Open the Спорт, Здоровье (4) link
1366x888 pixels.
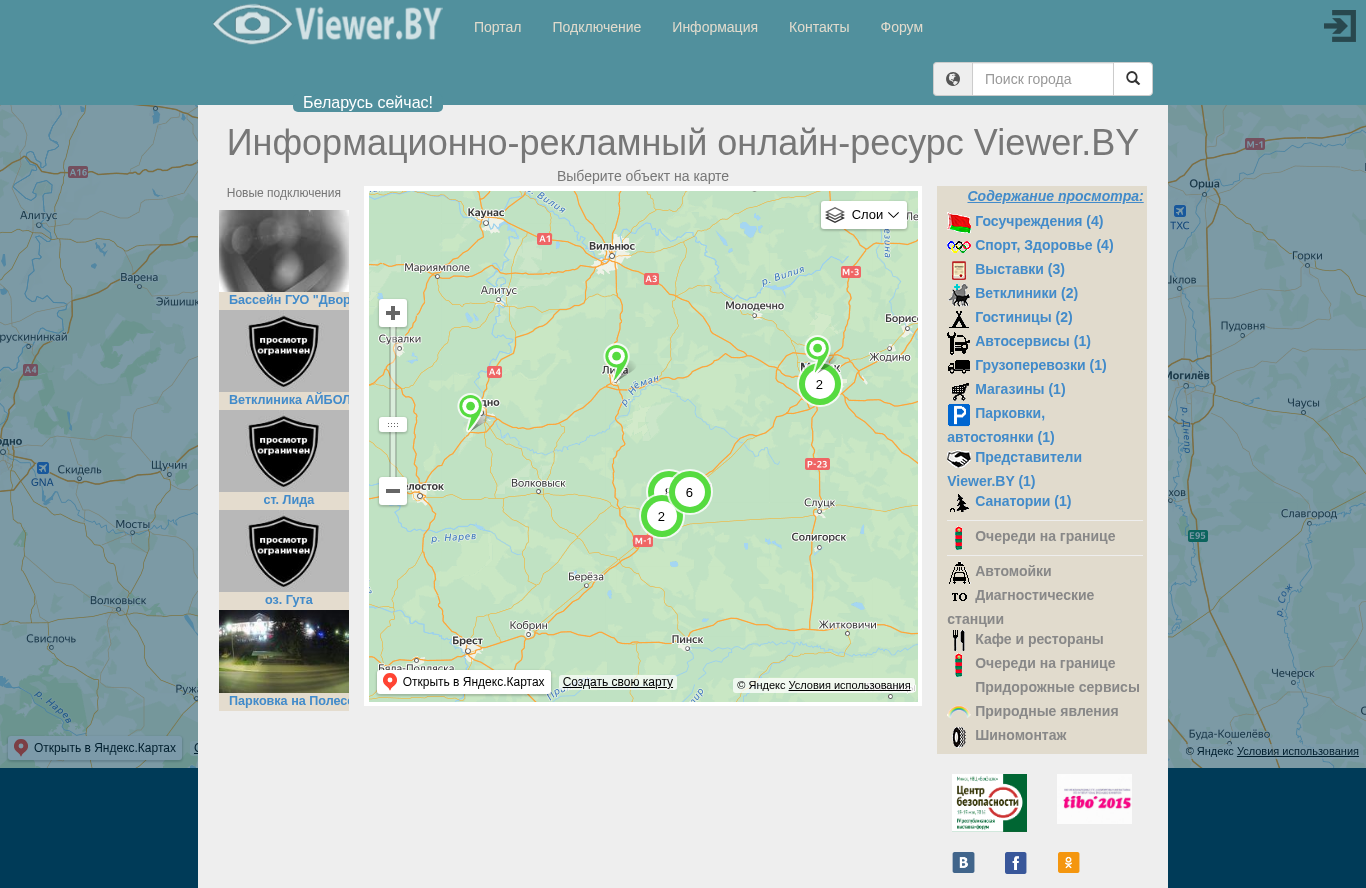tap(1044, 245)
